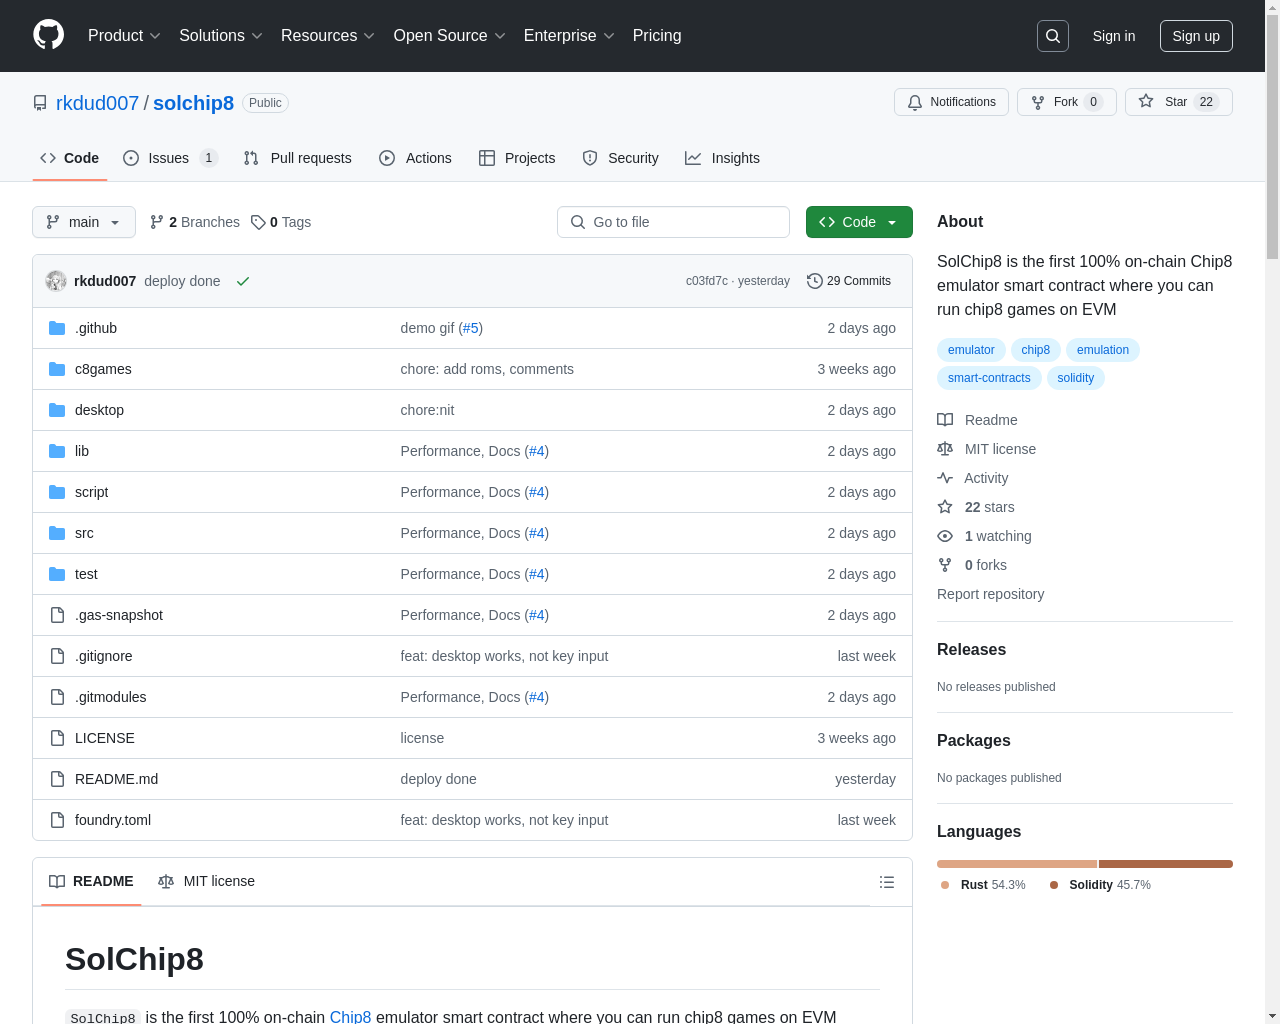Click Sign in
1280x1024 pixels.
[x=1114, y=36]
